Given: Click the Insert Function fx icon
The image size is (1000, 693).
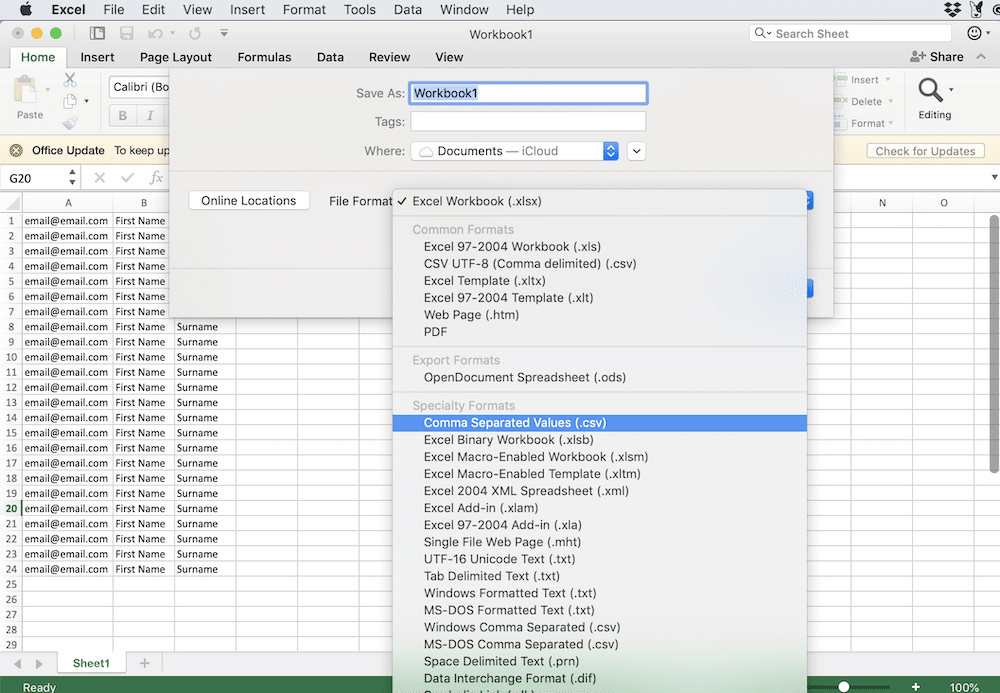Looking at the screenshot, I should (x=156, y=178).
